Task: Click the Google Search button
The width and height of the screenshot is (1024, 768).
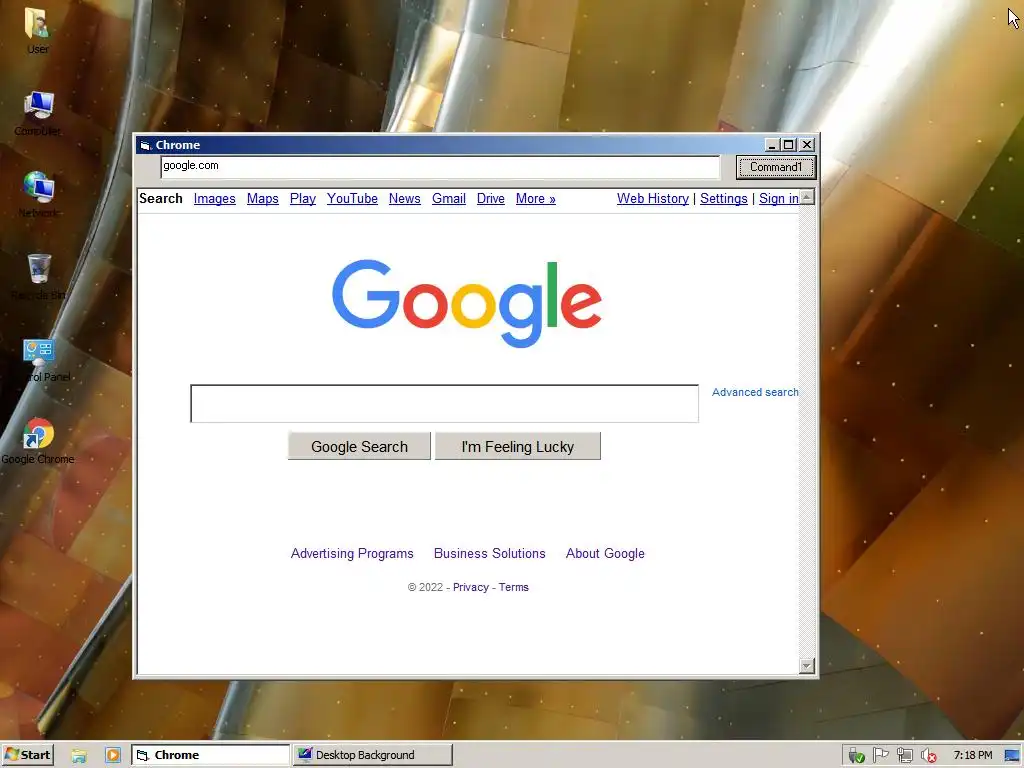Action: tap(359, 446)
